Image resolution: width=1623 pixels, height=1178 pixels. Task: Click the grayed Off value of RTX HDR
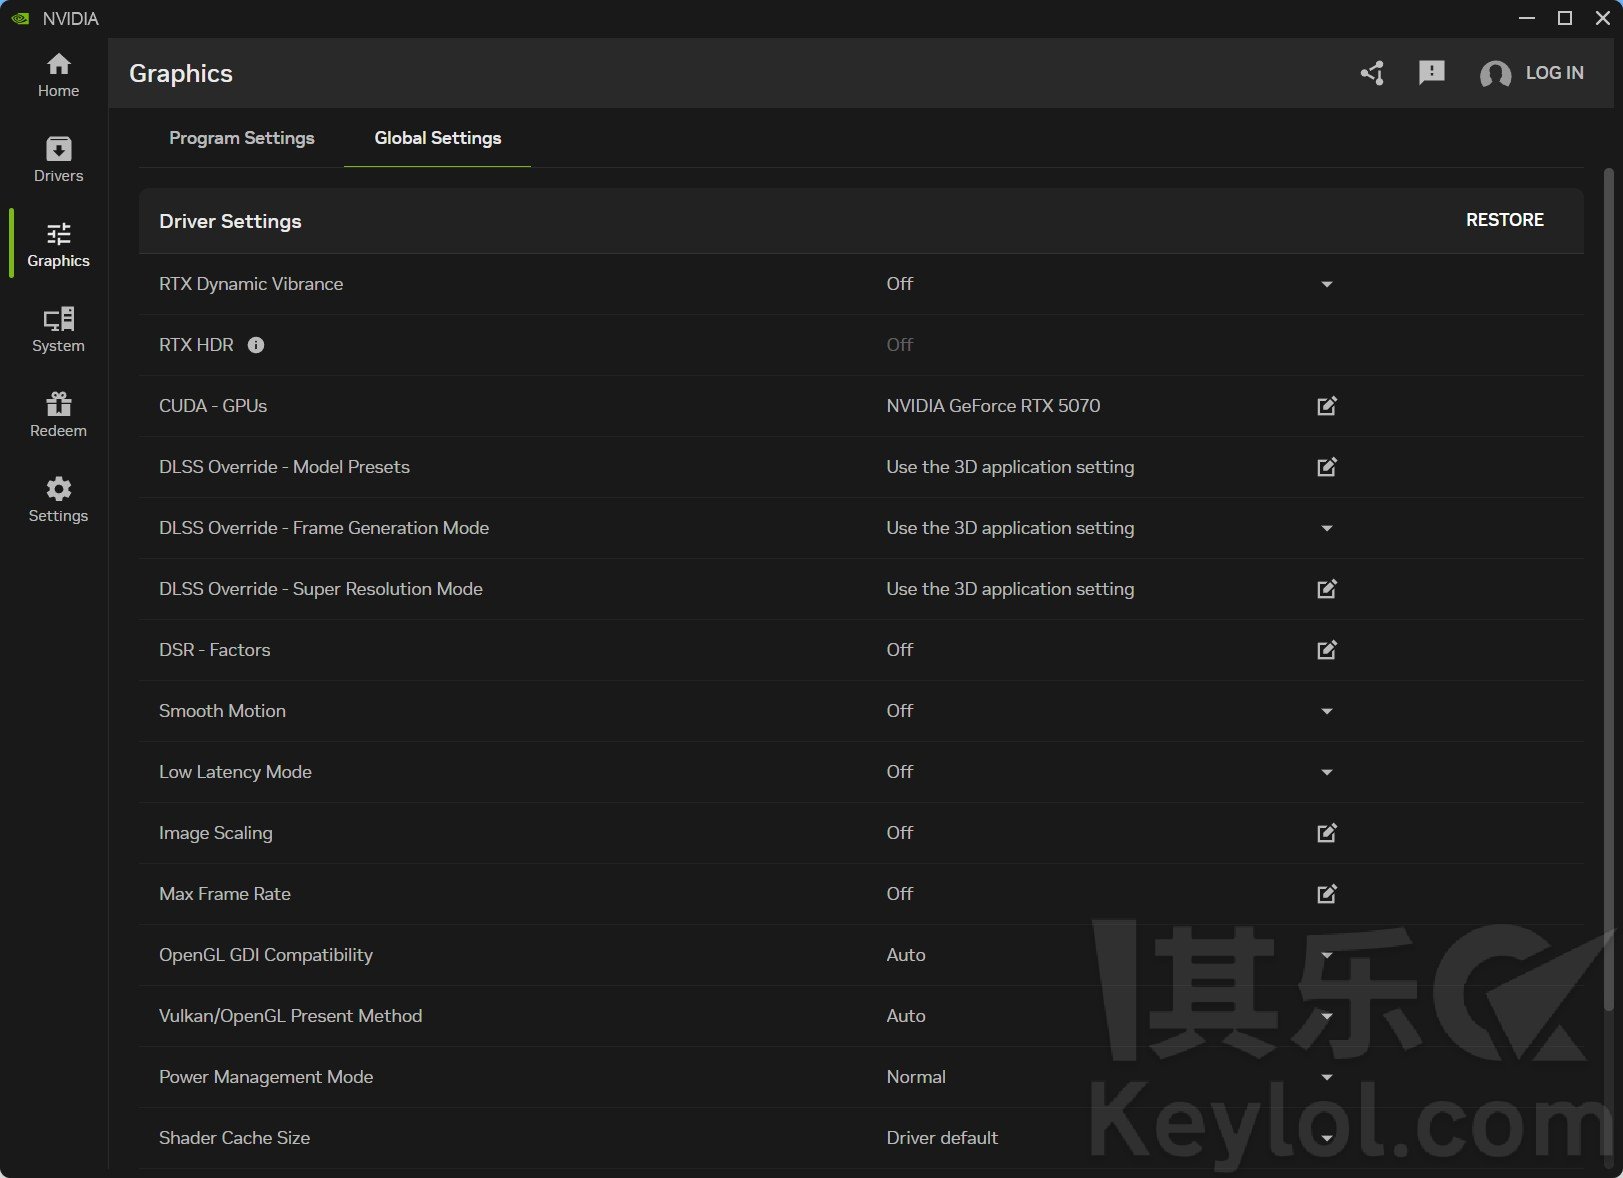click(x=900, y=345)
